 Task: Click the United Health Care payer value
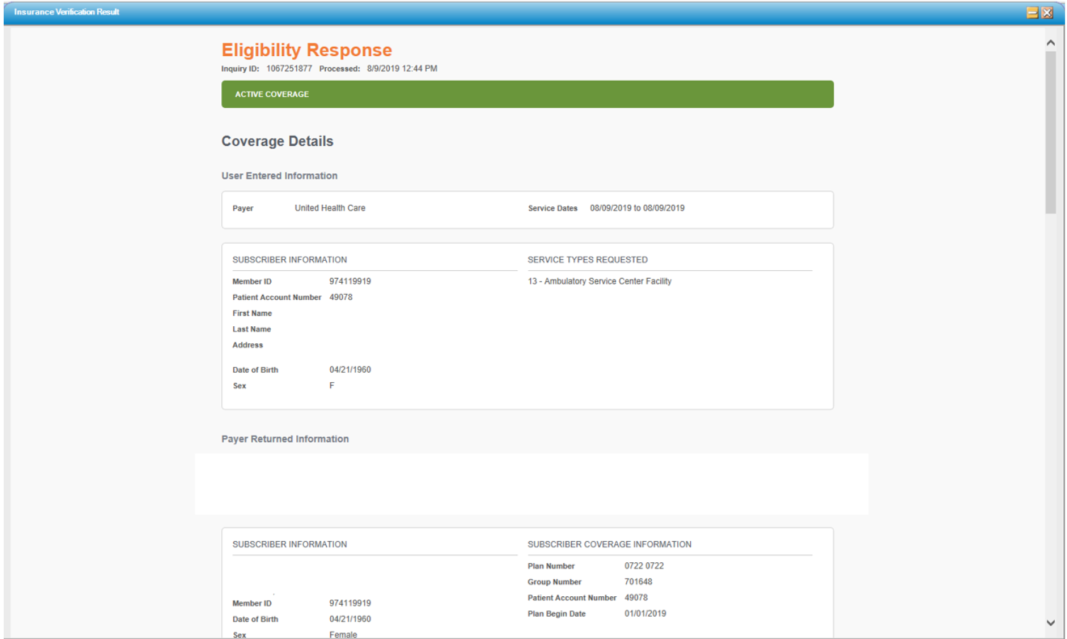tap(329, 209)
